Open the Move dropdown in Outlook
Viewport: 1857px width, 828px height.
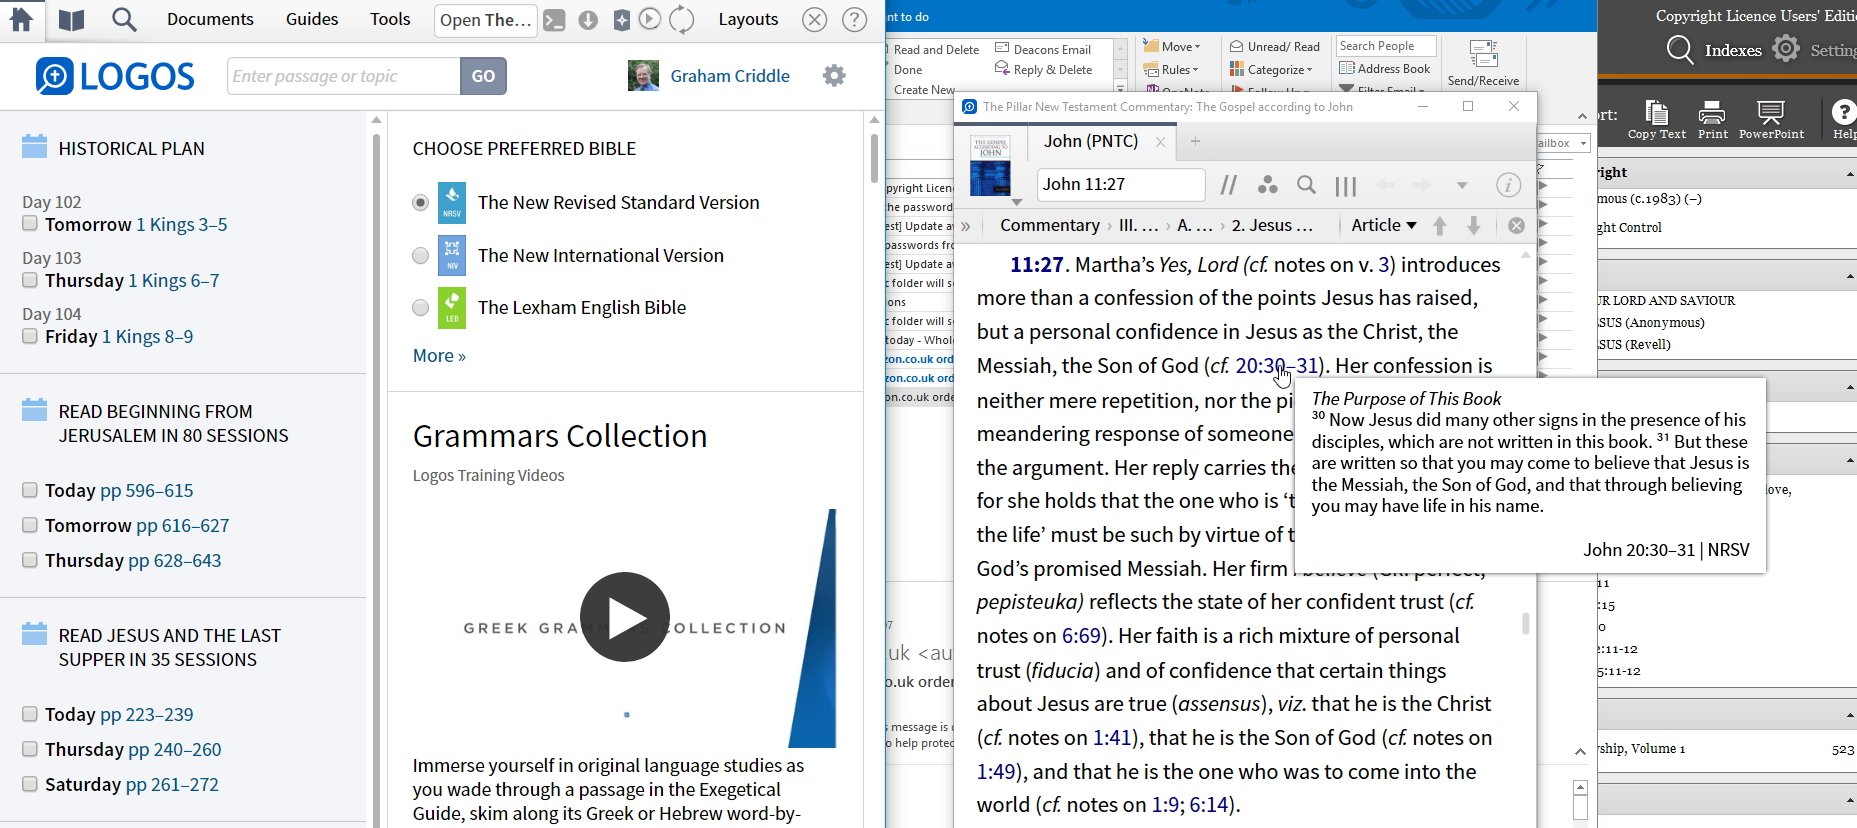tap(1172, 47)
